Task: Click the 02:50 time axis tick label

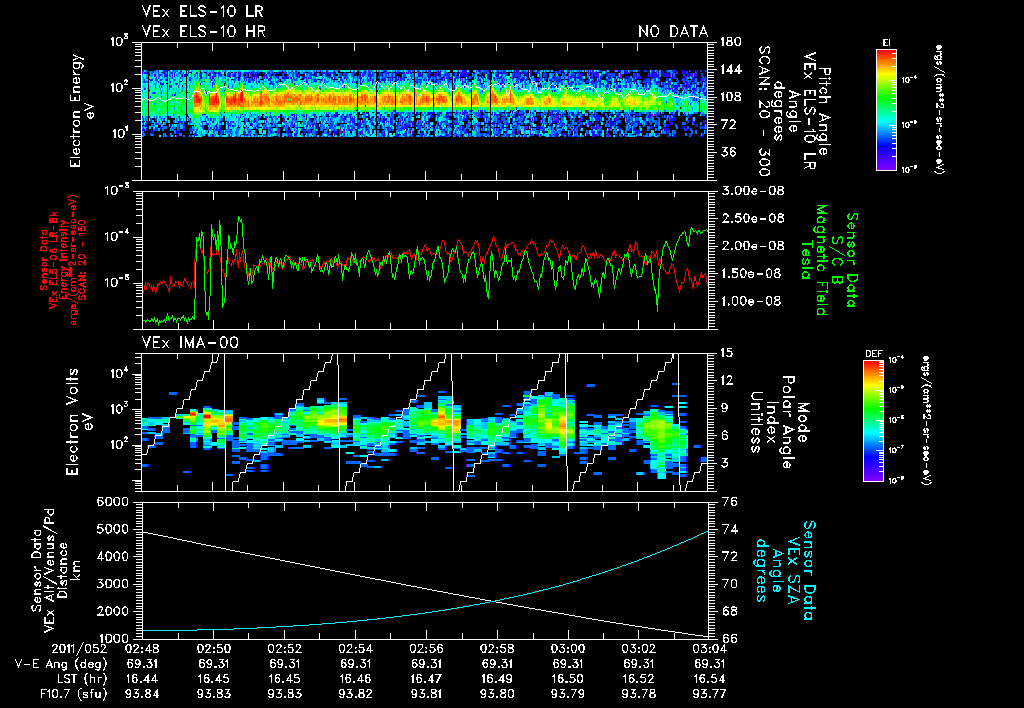Action: tap(215, 648)
